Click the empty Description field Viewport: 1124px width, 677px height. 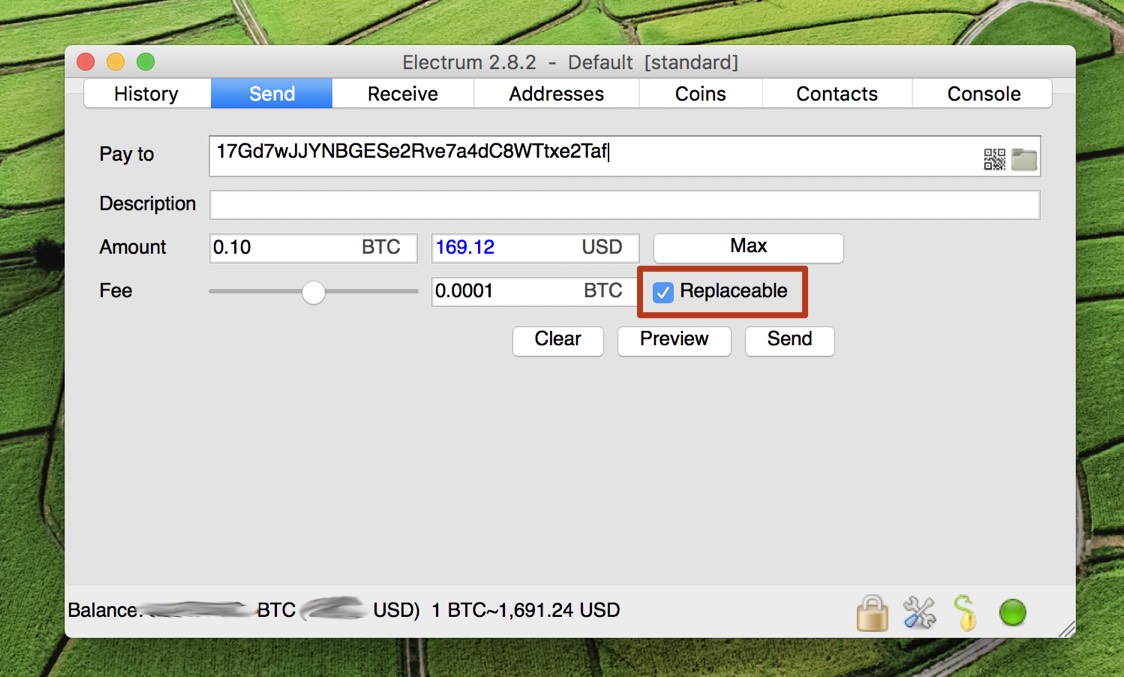coord(624,205)
